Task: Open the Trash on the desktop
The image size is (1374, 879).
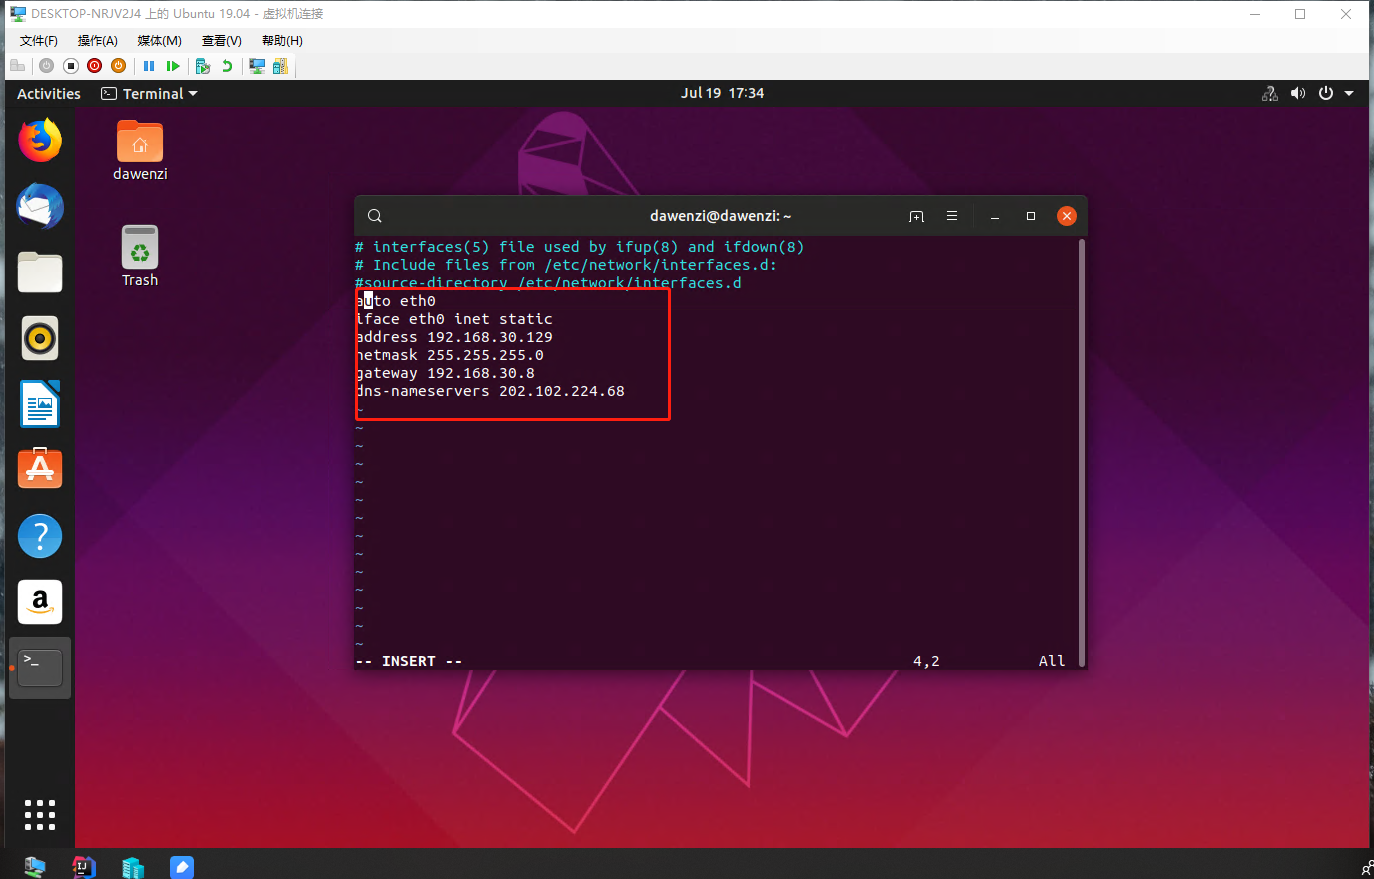Action: coord(140,256)
